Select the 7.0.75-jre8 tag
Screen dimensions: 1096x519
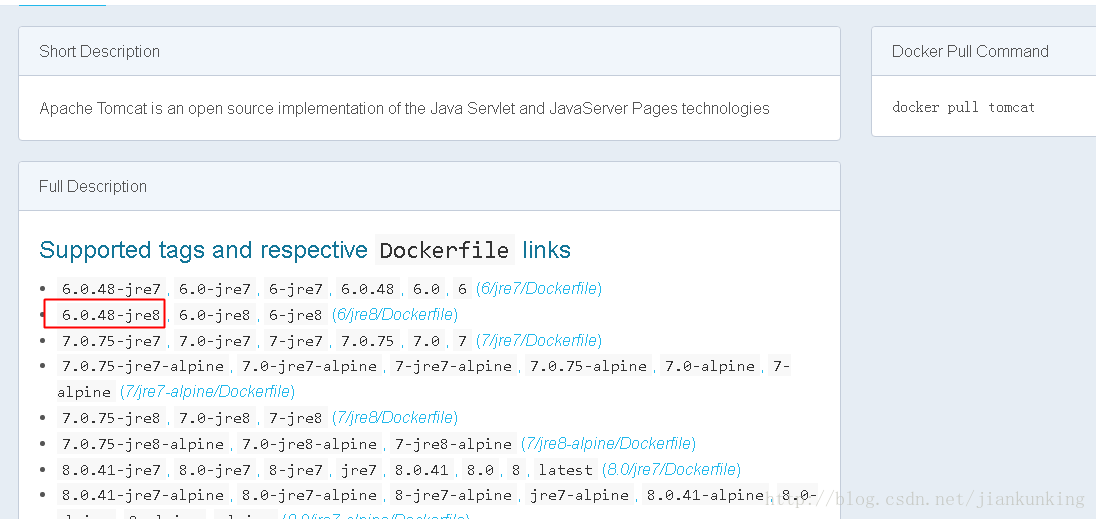point(112,418)
